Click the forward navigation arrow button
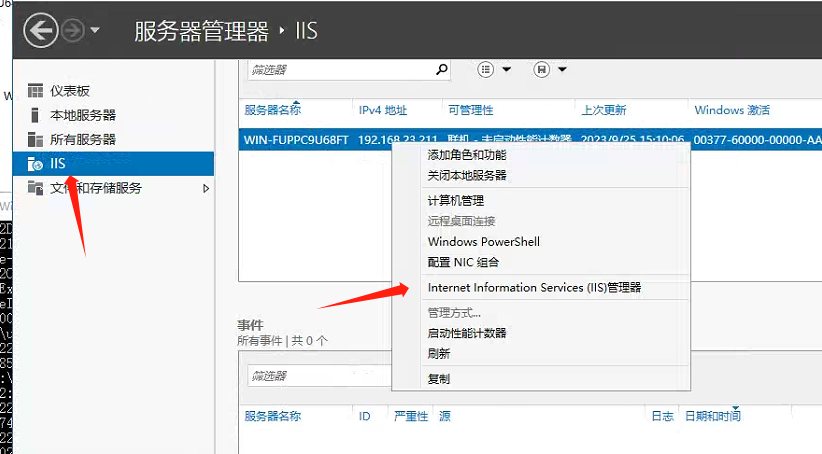This screenshot has width=822, height=454. [x=72, y=30]
